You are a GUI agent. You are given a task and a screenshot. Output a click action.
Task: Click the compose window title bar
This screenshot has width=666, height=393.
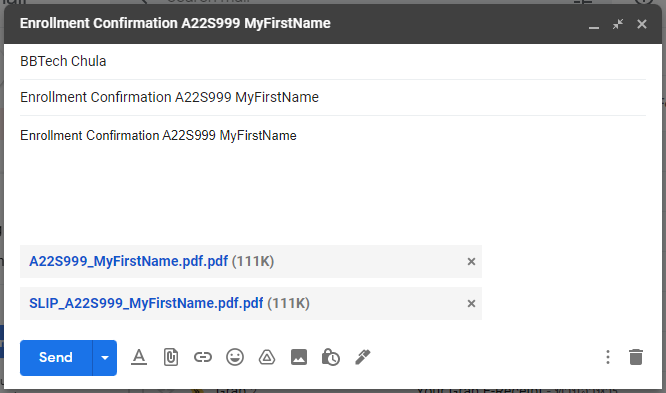[333, 24]
